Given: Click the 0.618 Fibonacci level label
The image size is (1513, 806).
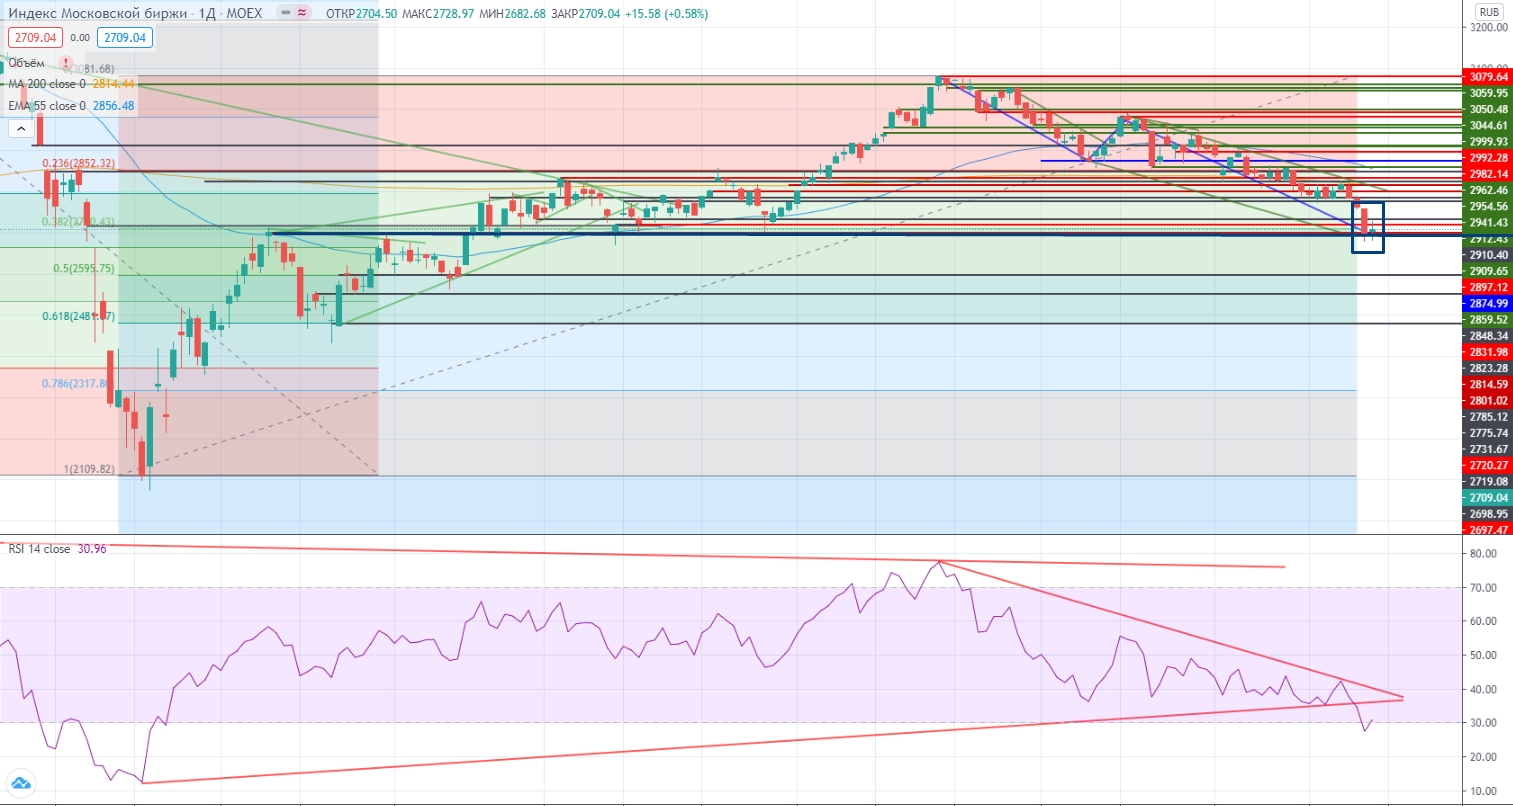Looking at the screenshot, I should pos(78,316).
